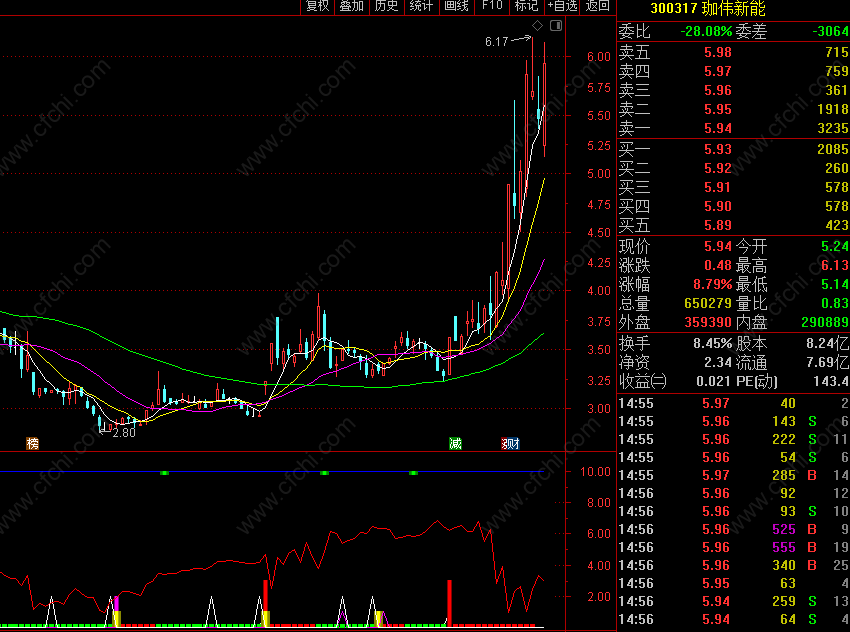This screenshot has width=850, height=632.
Task: Select the 画线 draw line tool
Action: [456, 6]
